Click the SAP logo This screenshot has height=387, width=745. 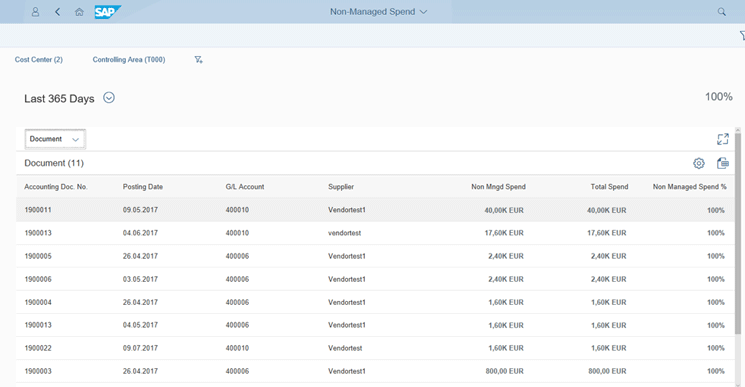pos(108,12)
